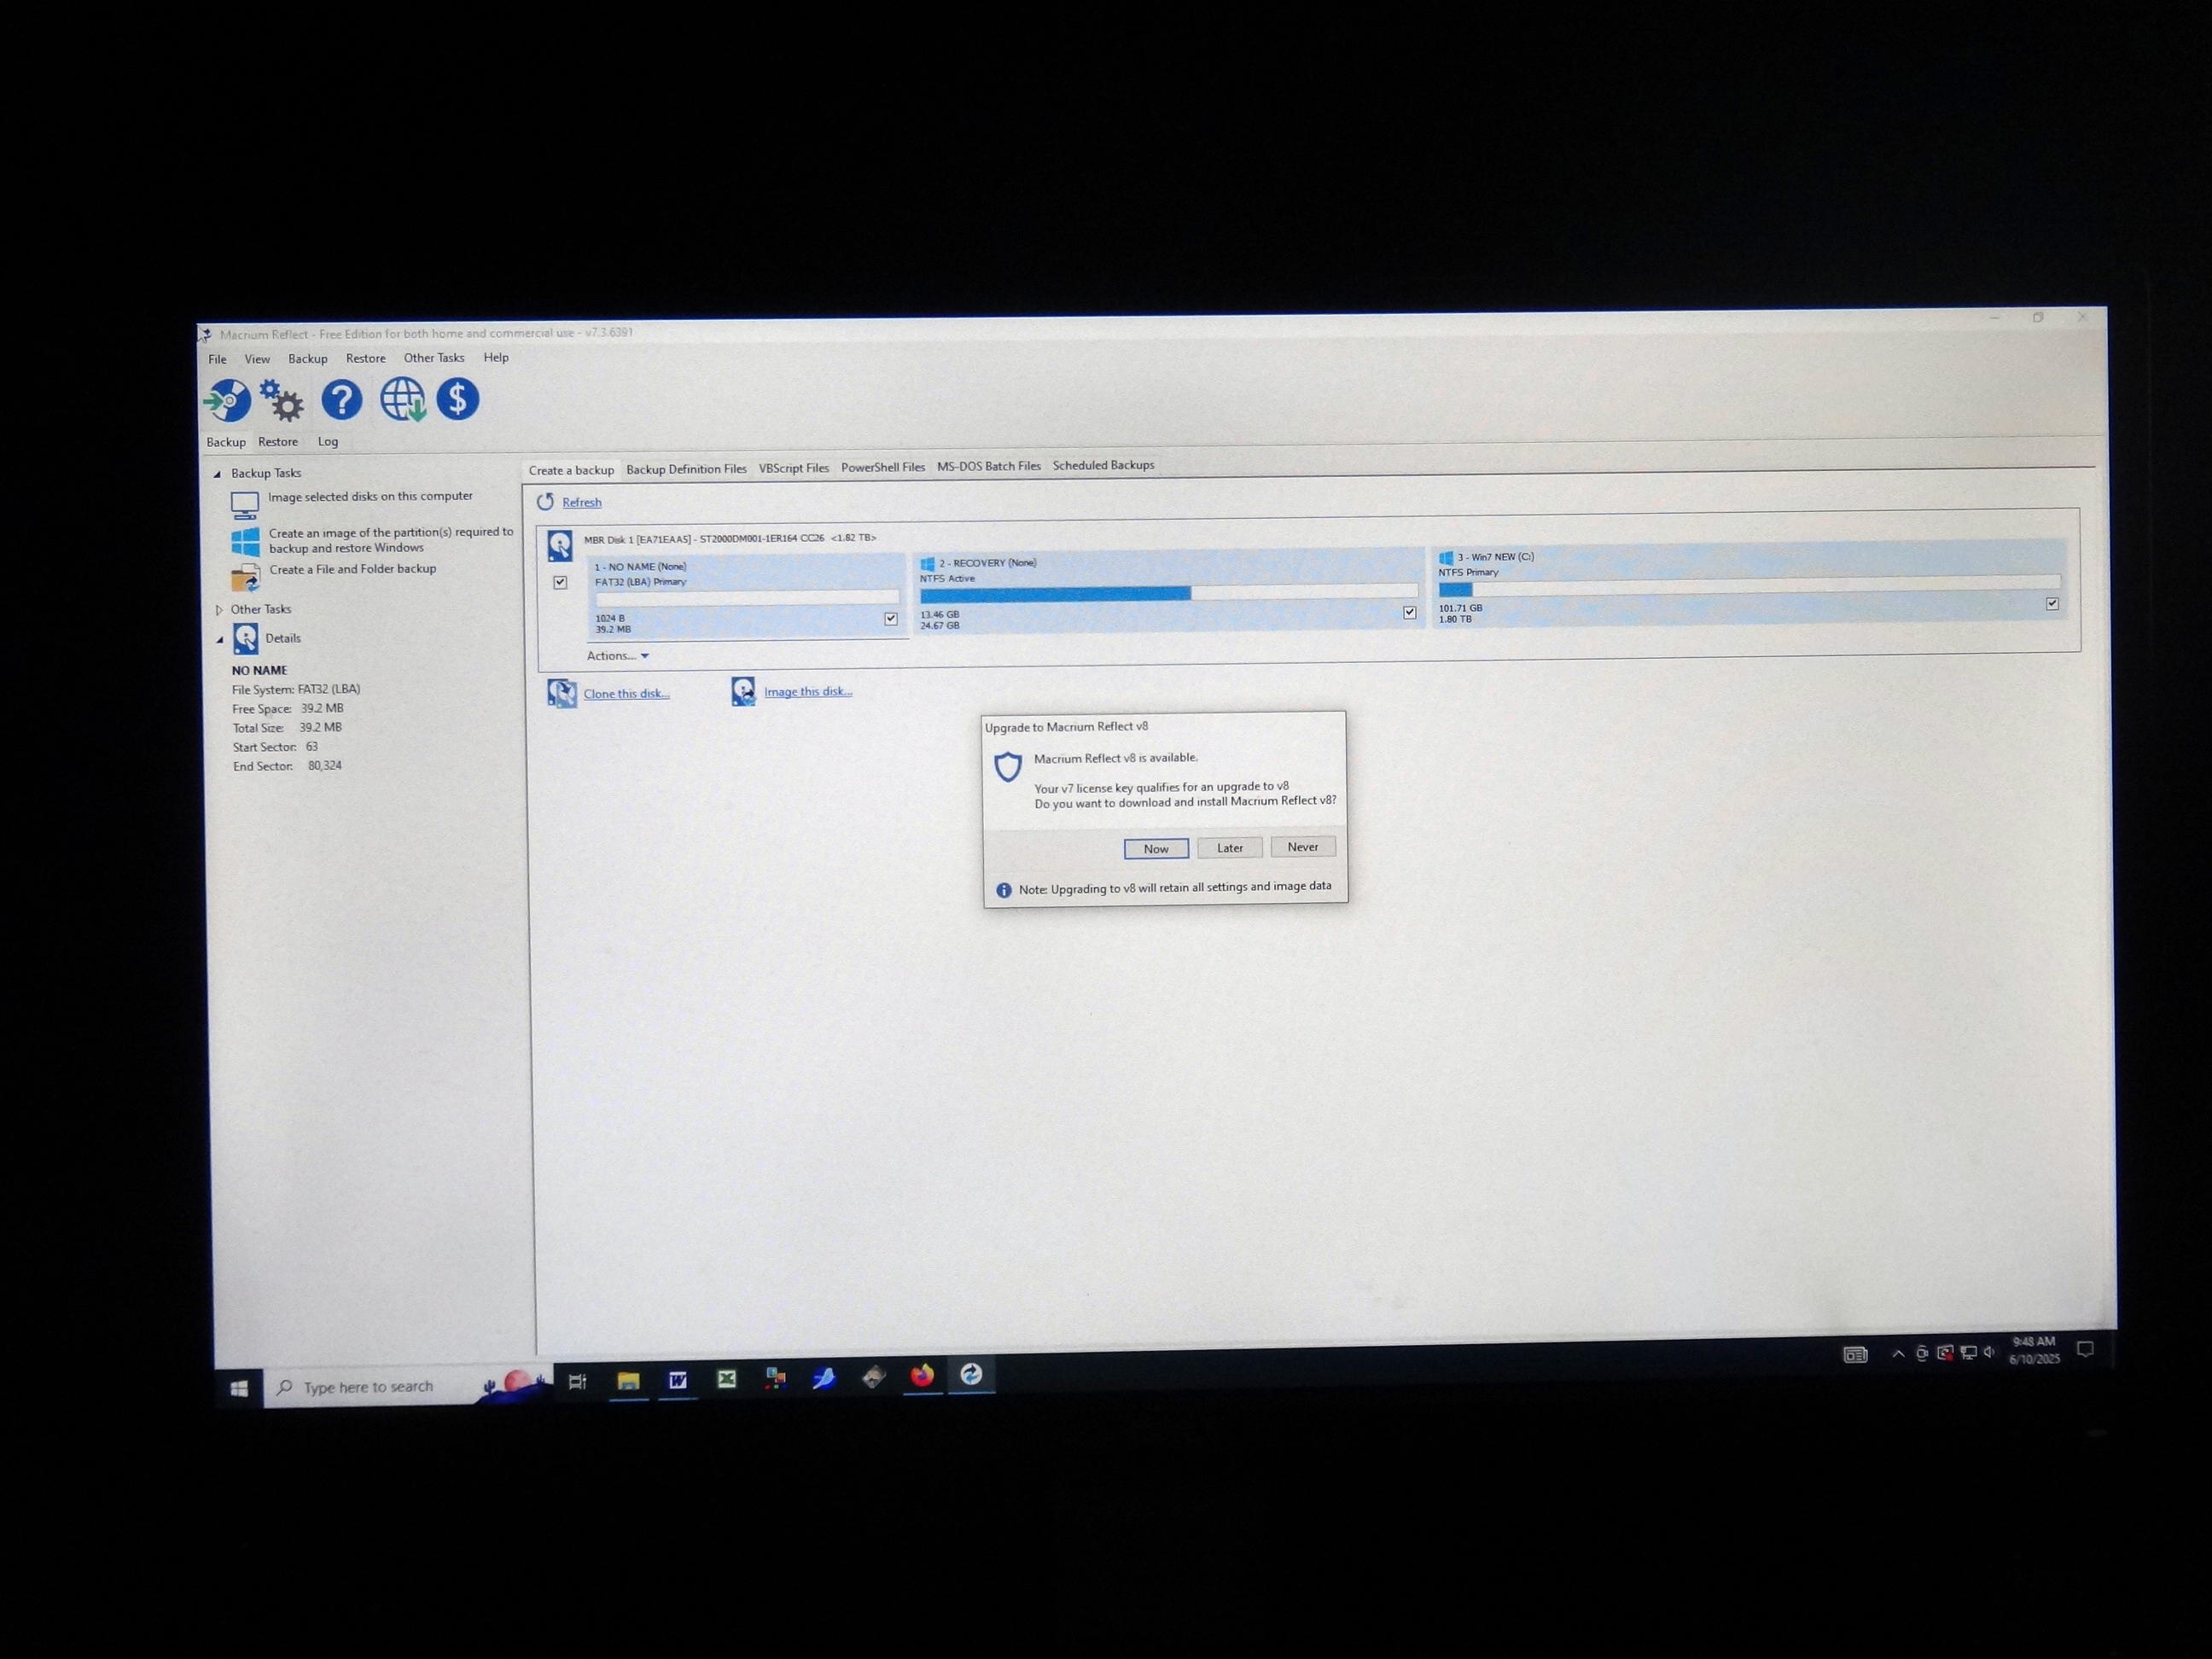Image resolution: width=2212 pixels, height=1659 pixels.
Task: Open the Restore menu
Action: pos(365,358)
